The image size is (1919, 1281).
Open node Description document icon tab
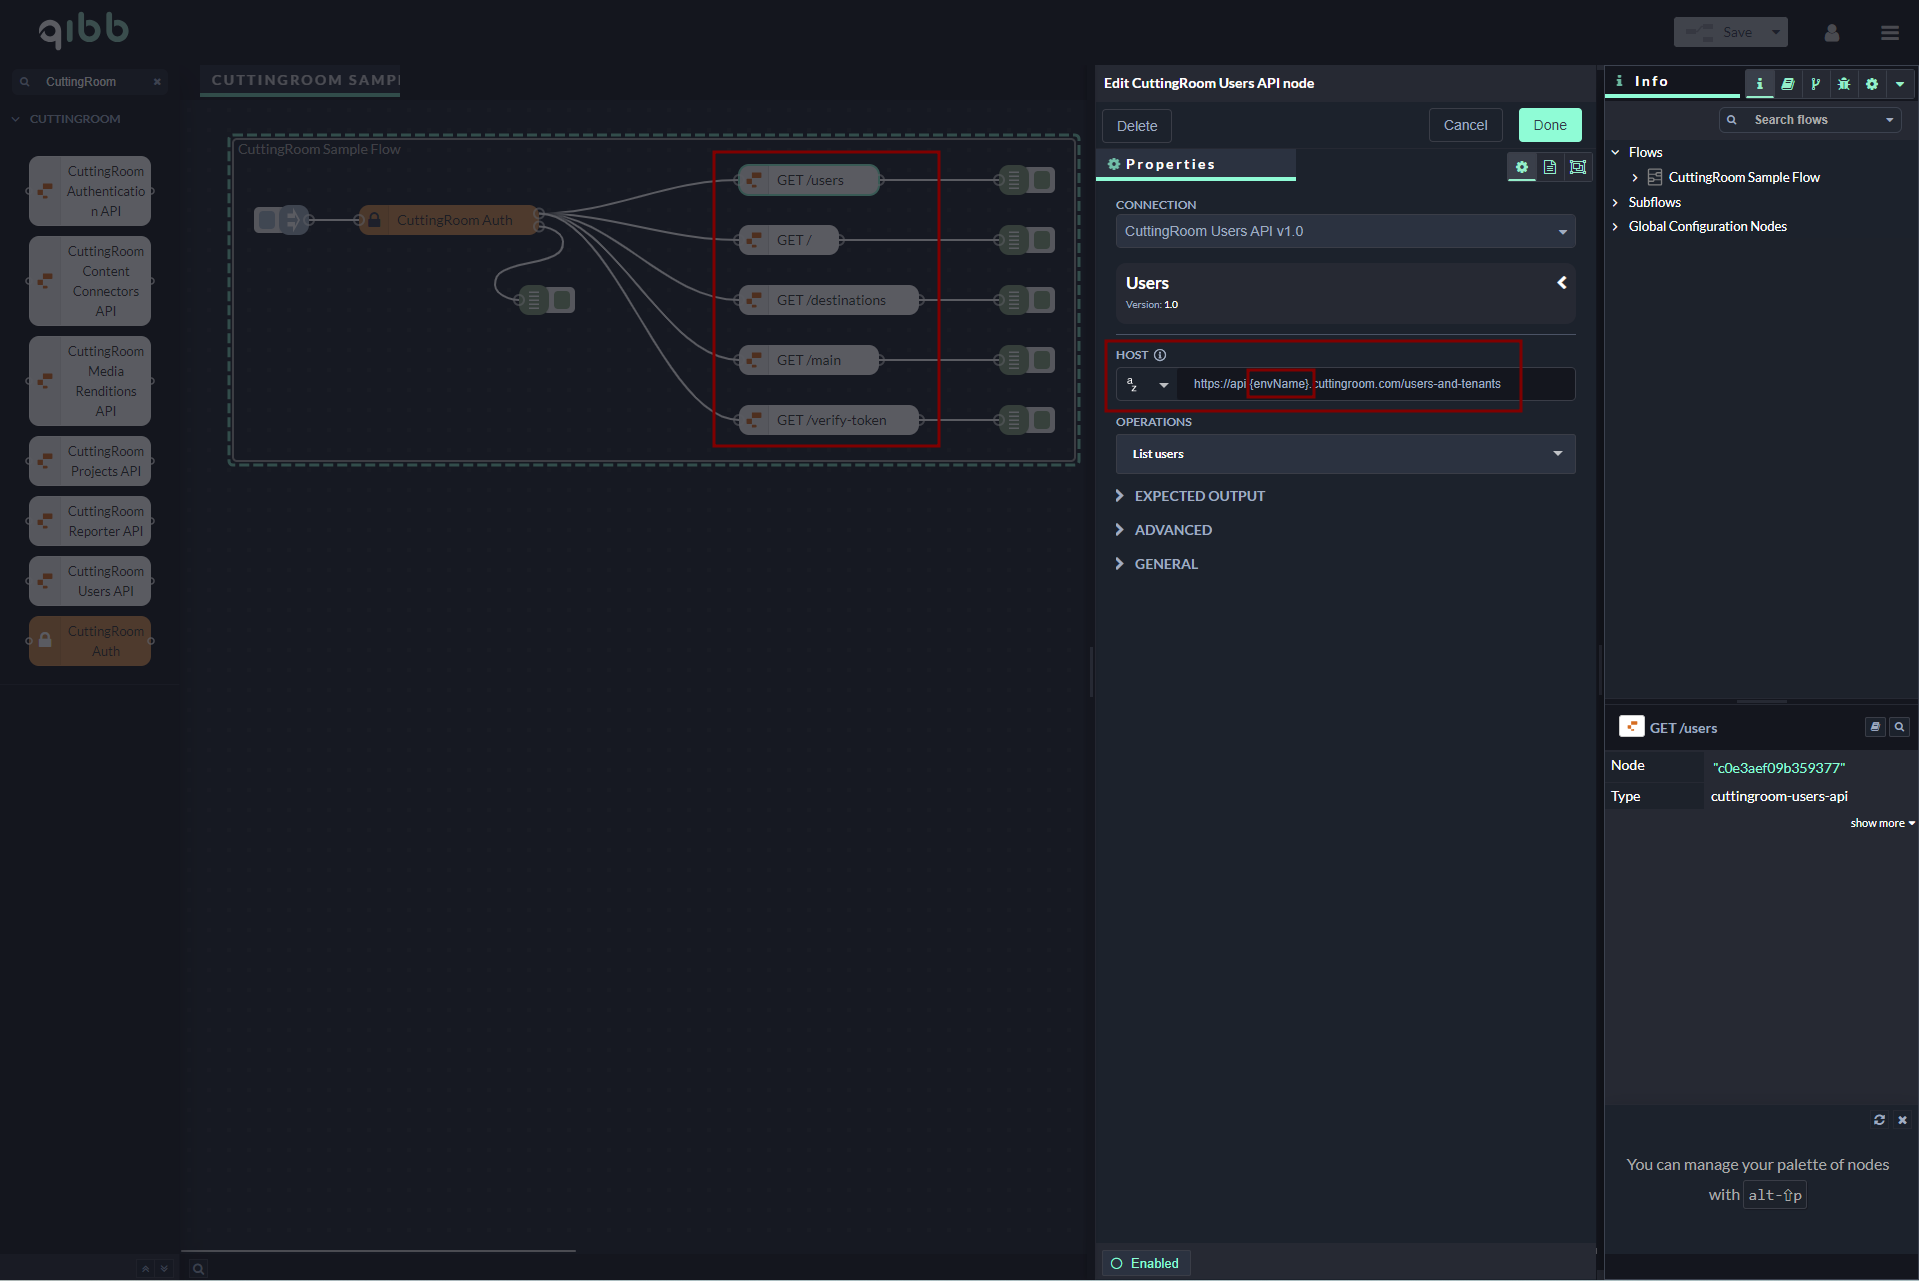(1549, 167)
